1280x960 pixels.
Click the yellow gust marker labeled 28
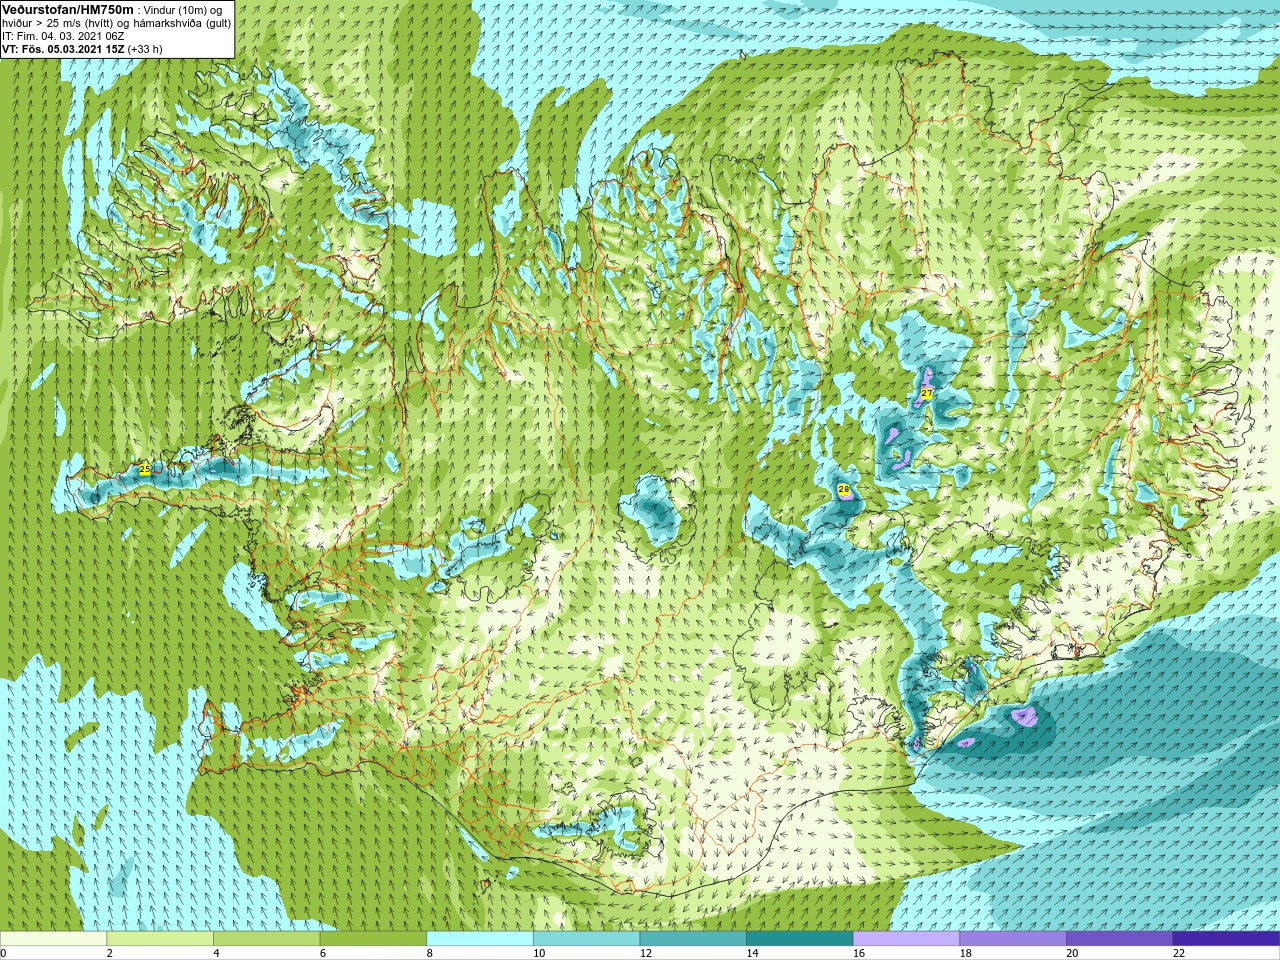coord(844,489)
